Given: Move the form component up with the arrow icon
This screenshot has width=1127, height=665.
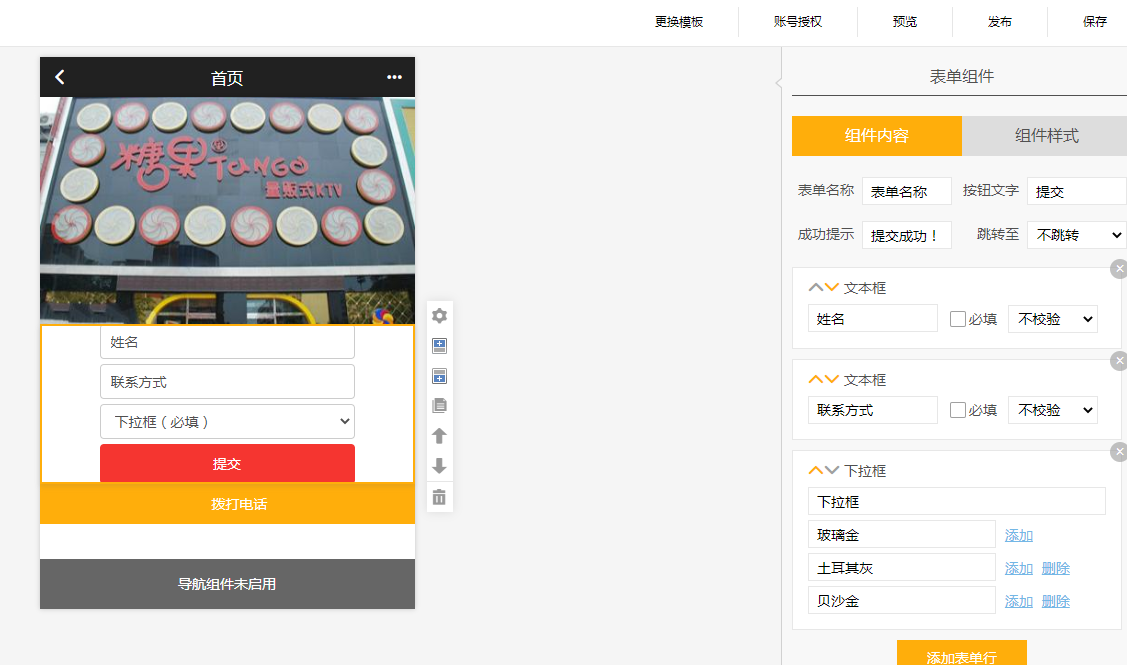Looking at the screenshot, I should click(439, 436).
